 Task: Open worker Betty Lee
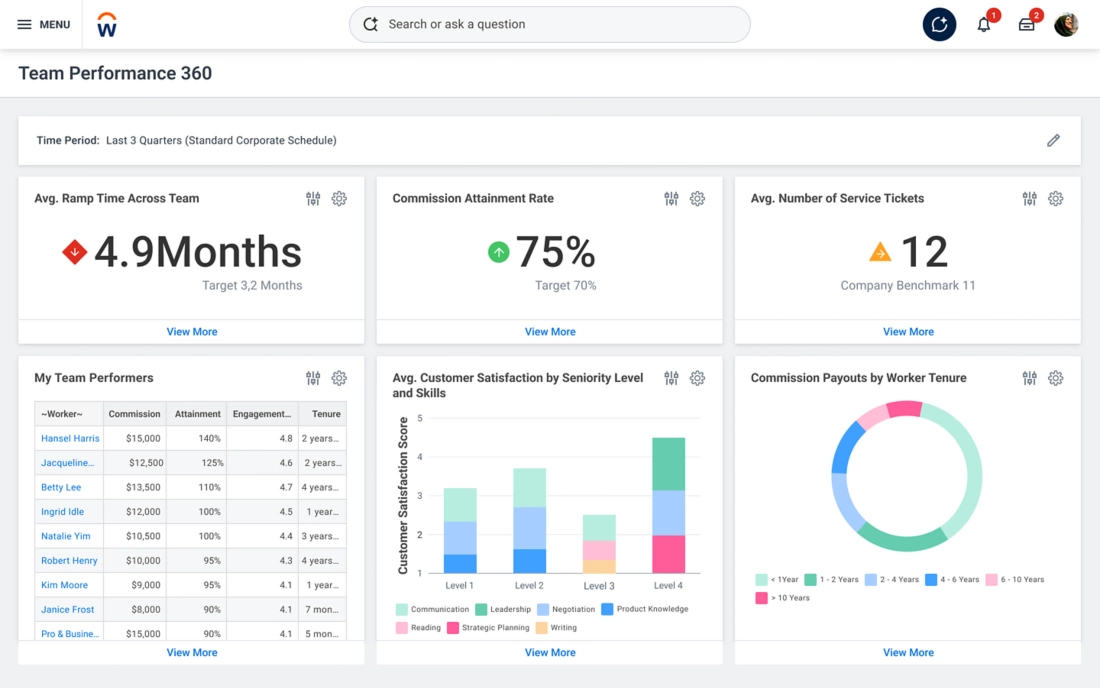[61, 487]
